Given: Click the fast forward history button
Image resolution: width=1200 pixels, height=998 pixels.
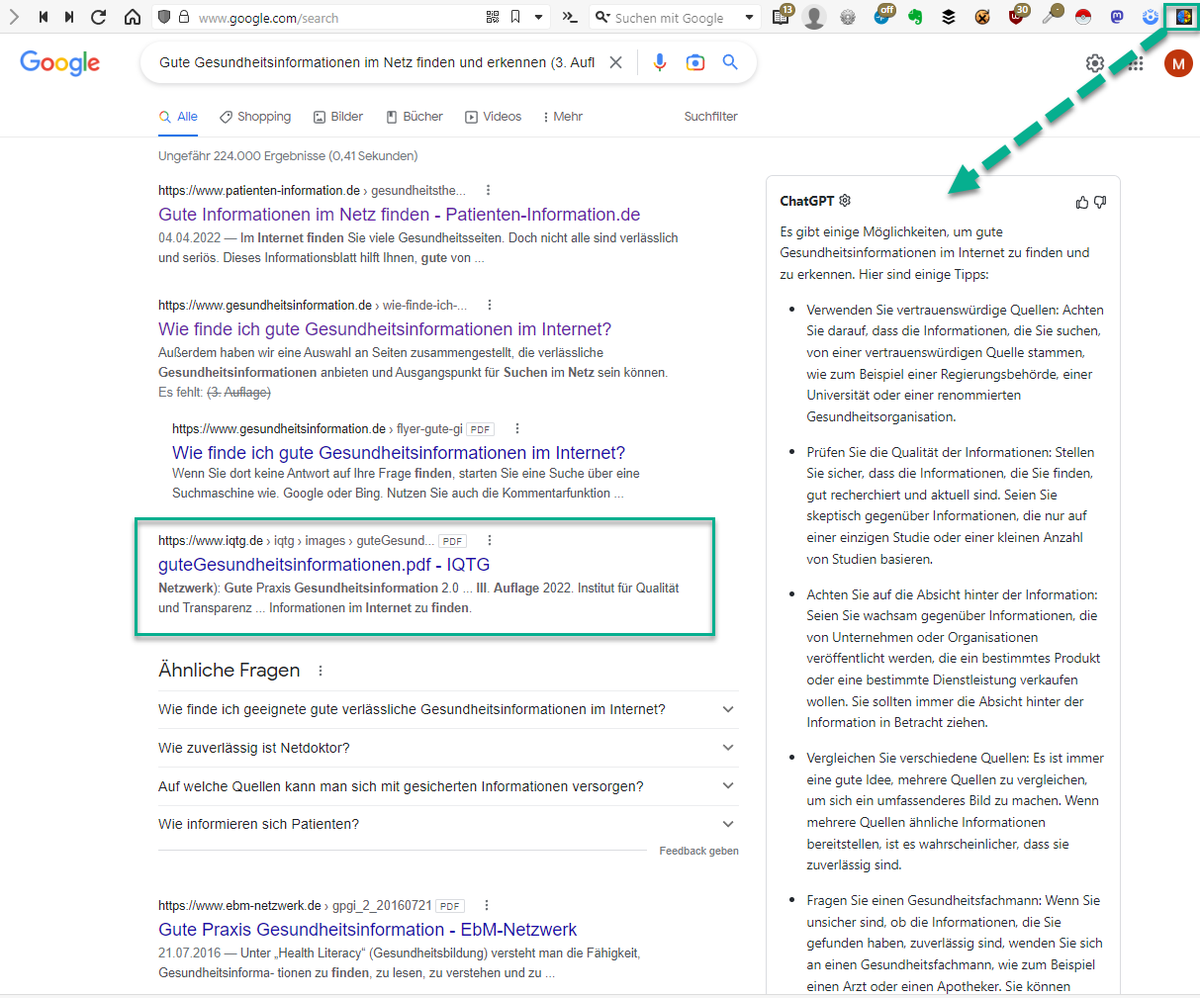Looking at the screenshot, I should pos(70,17).
